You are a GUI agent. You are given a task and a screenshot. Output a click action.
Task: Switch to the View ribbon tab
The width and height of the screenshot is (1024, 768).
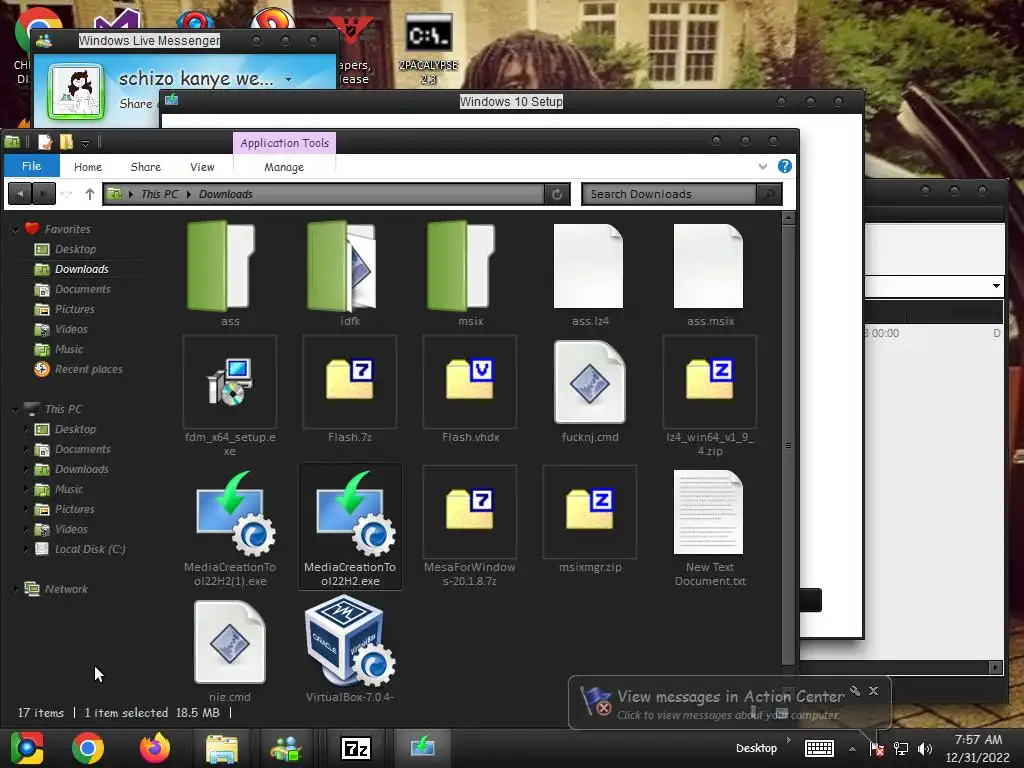tap(202, 167)
